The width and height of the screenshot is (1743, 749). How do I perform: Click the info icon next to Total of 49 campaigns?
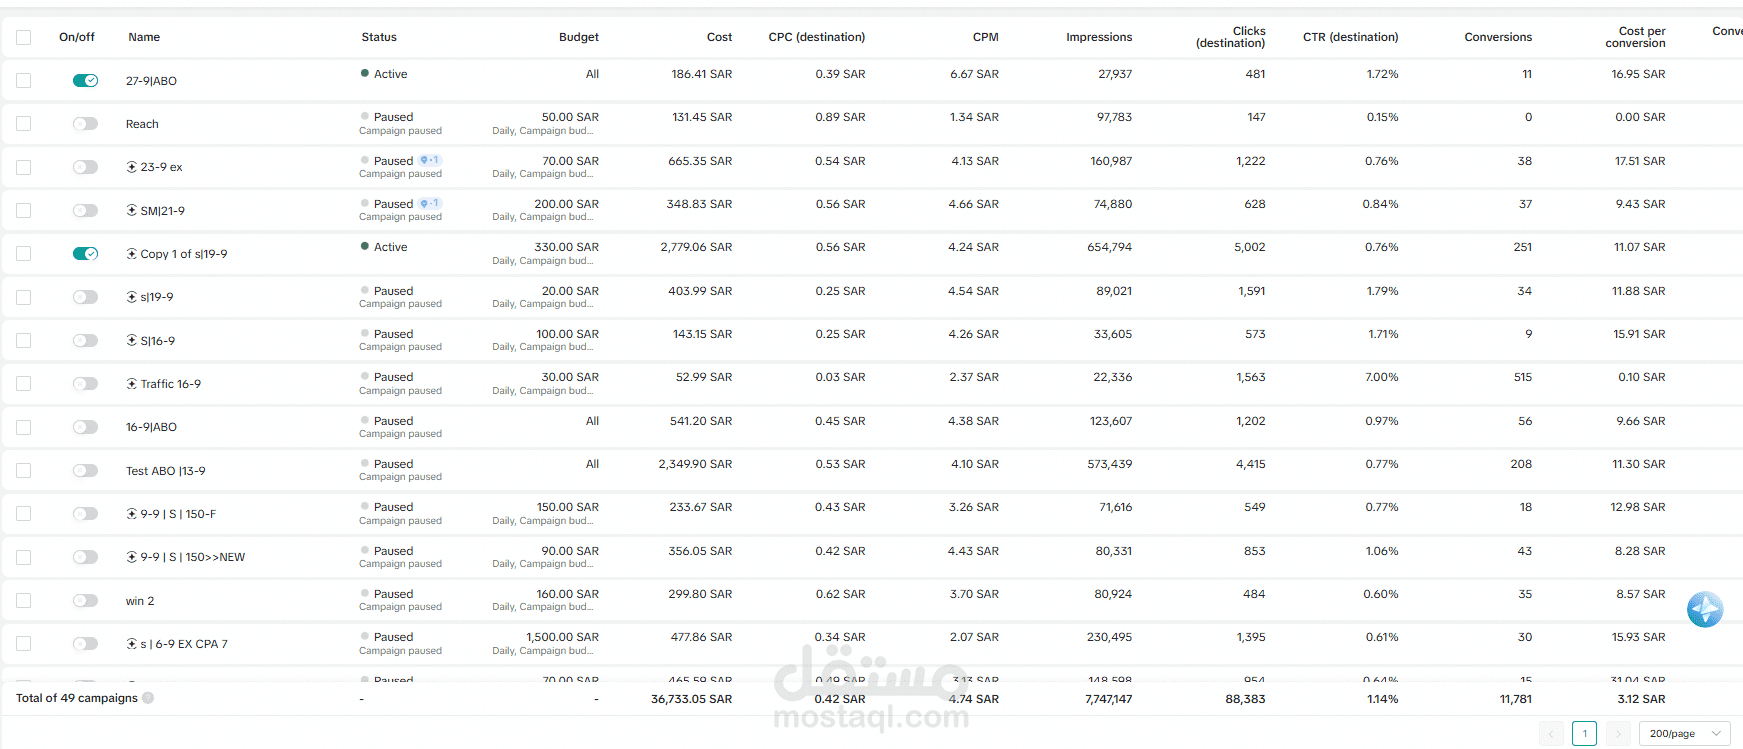click(x=148, y=698)
